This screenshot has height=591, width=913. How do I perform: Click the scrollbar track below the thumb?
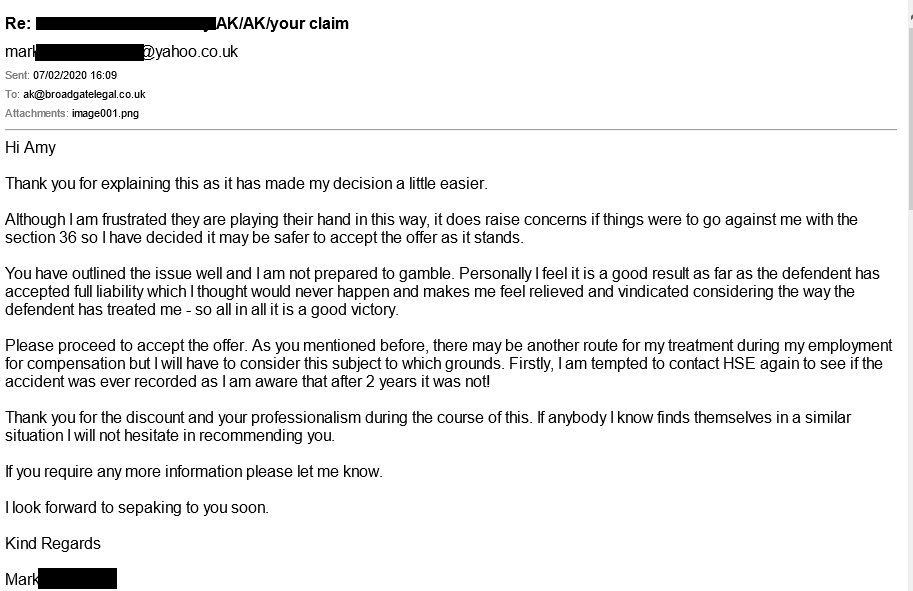[910, 396]
